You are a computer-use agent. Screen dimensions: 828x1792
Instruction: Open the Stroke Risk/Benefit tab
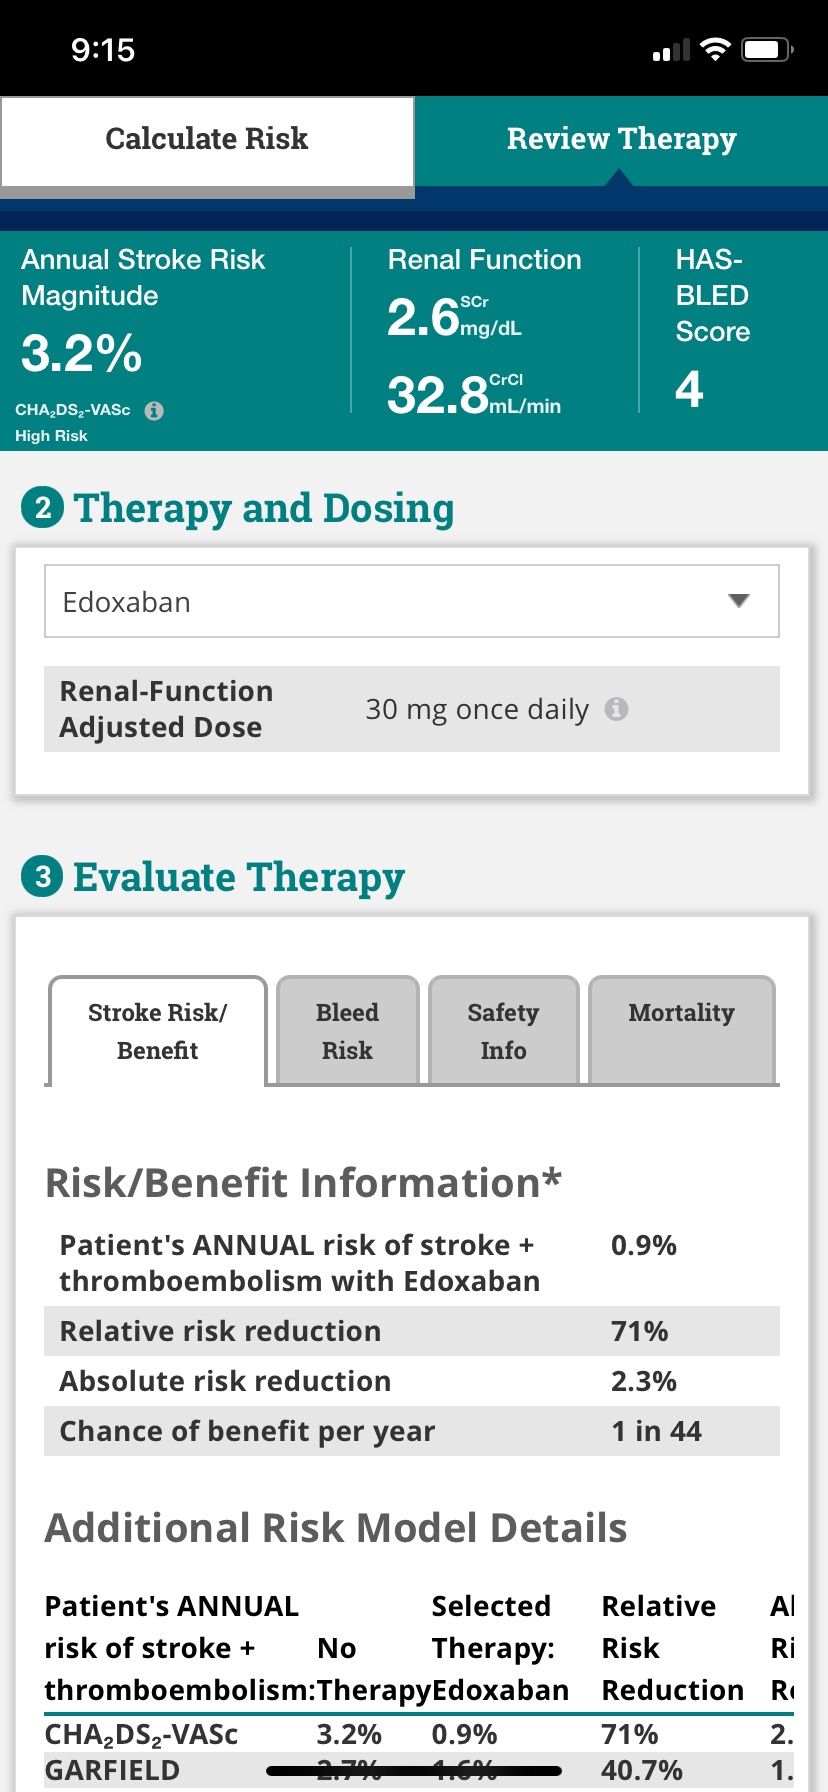[157, 1031]
